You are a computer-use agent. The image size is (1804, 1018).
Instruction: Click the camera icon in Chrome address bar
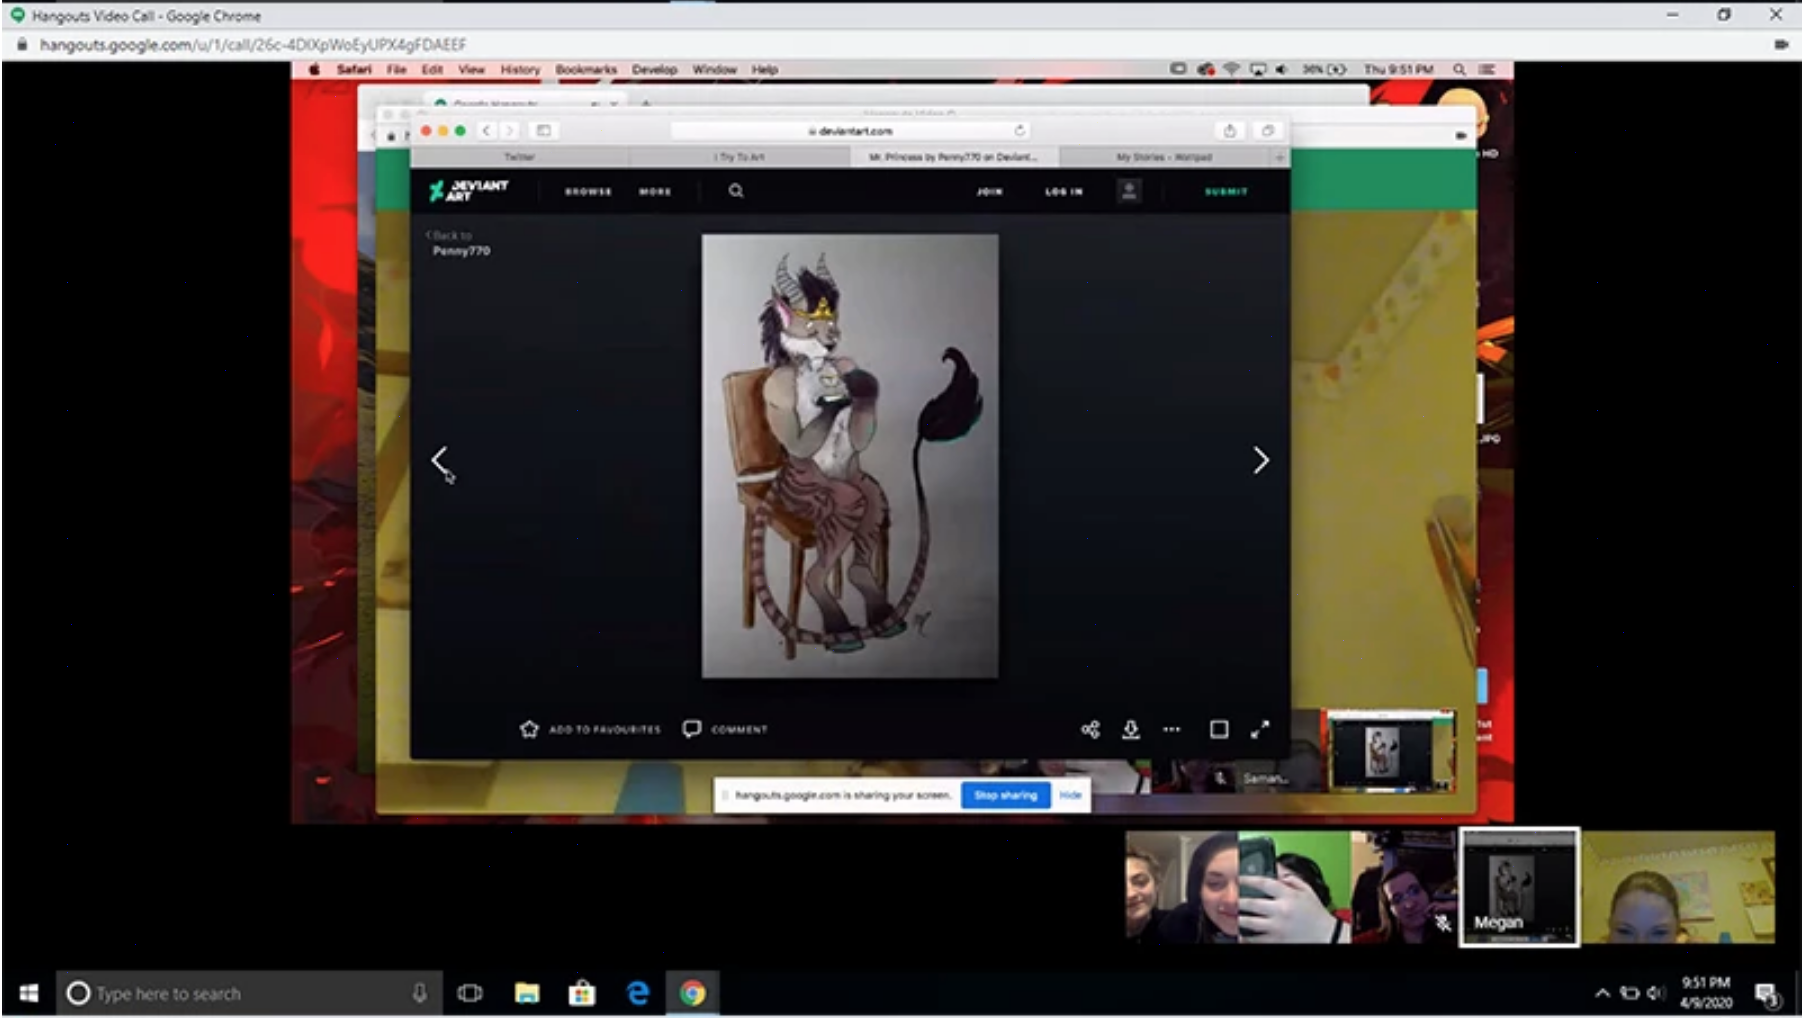coord(1781,44)
